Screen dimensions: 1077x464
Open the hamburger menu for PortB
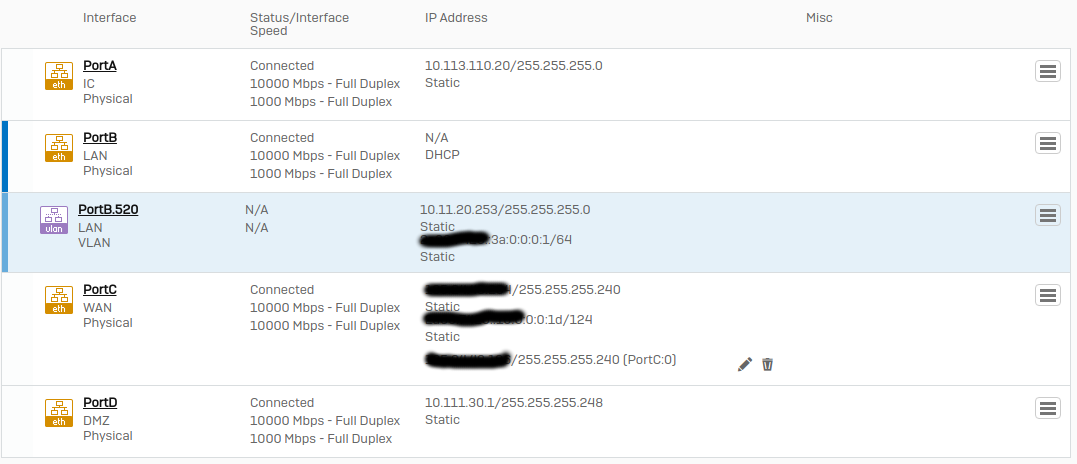(1047, 143)
